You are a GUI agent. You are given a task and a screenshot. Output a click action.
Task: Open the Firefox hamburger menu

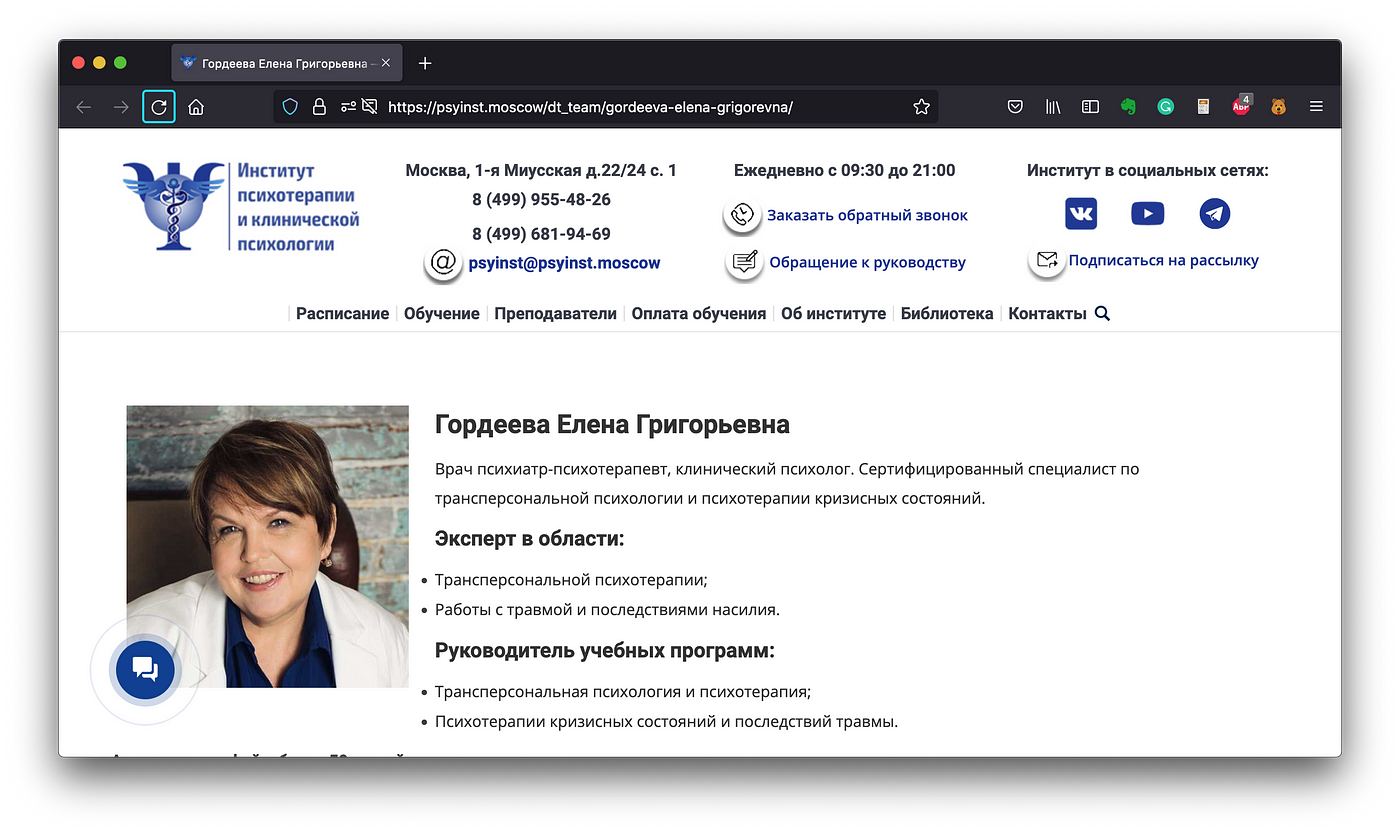point(1316,107)
